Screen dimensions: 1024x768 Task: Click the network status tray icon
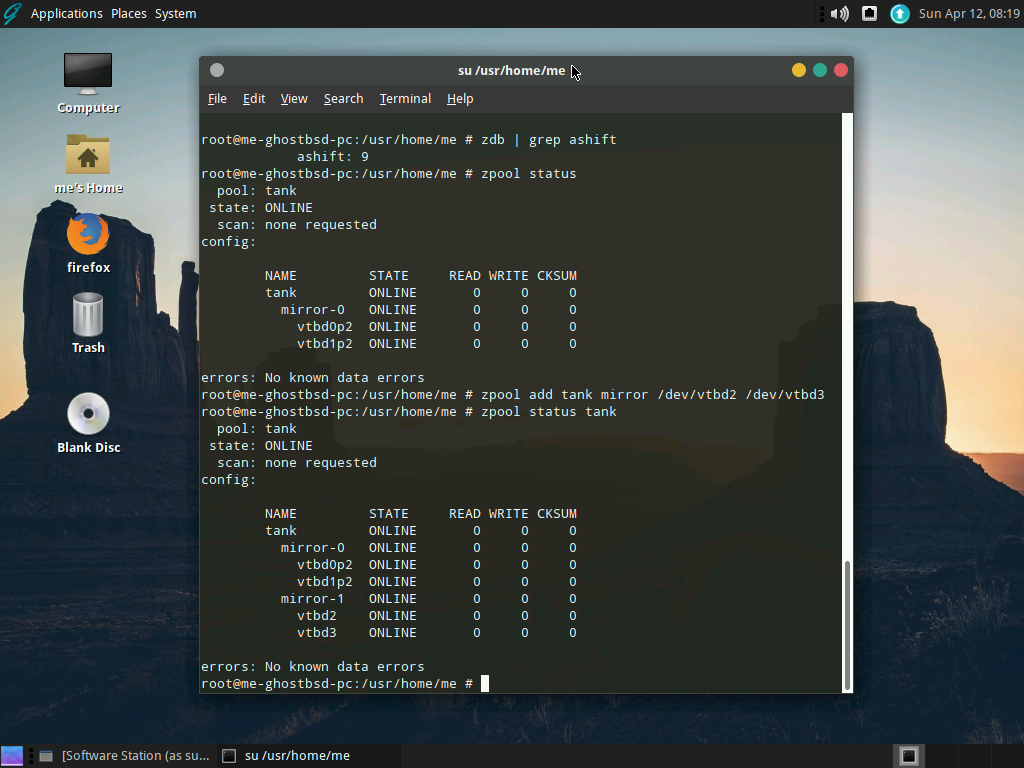click(868, 13)
